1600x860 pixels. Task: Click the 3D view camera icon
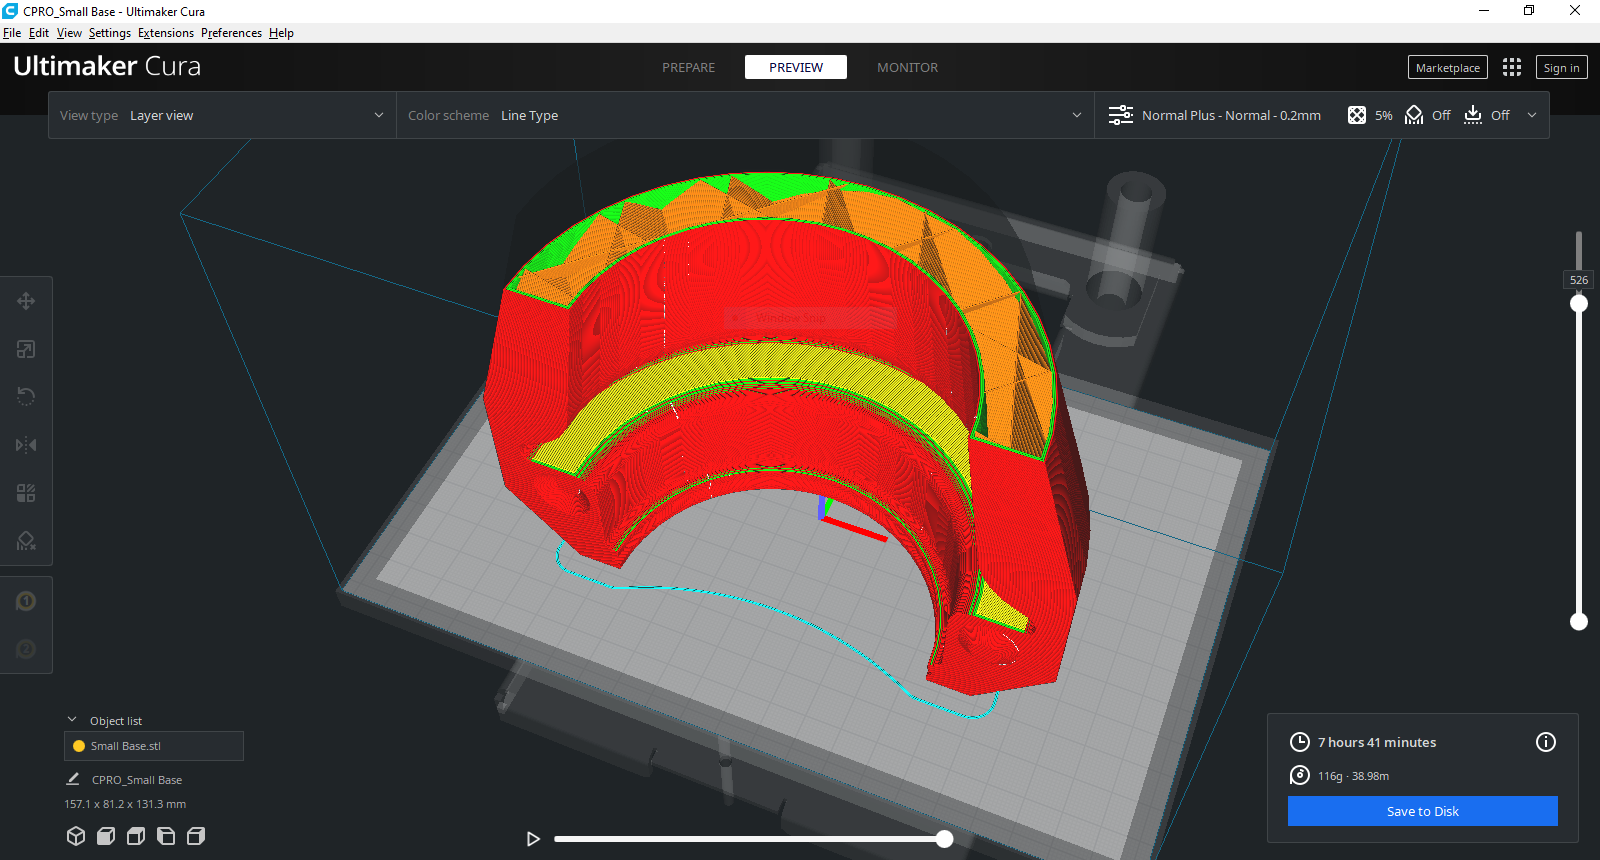click(x=76, y=836)
